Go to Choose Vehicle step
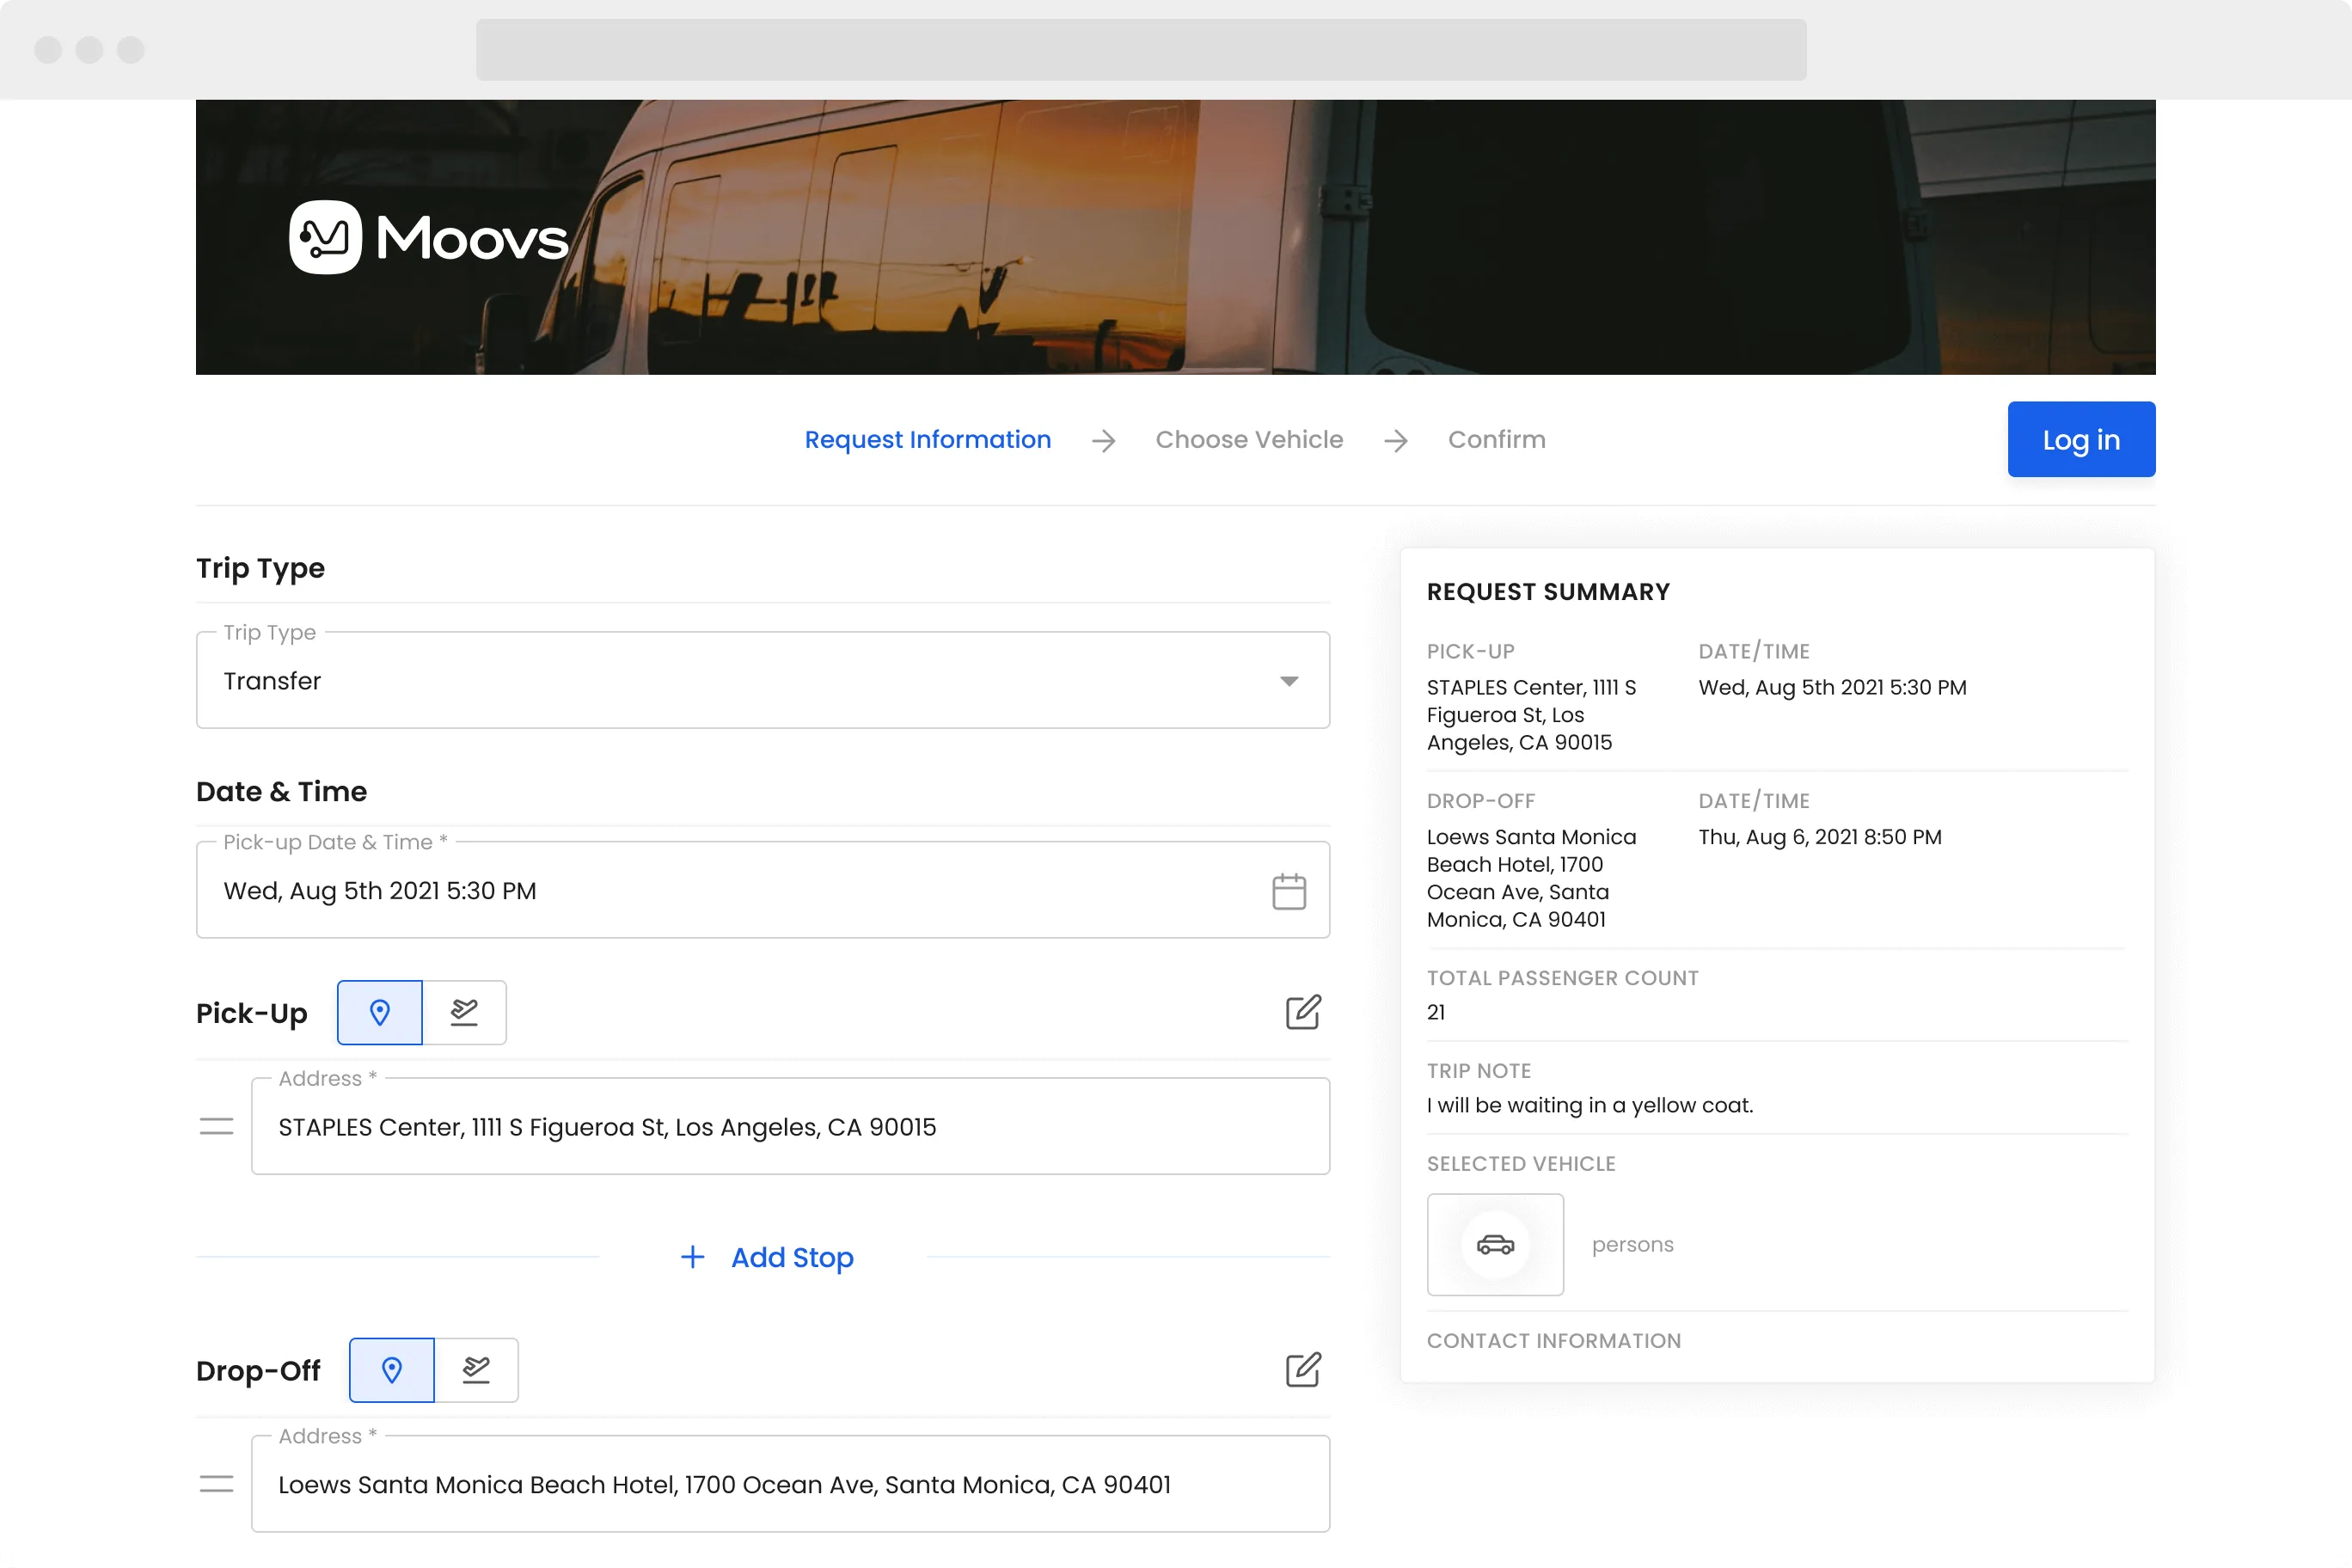 [1249, 439]
